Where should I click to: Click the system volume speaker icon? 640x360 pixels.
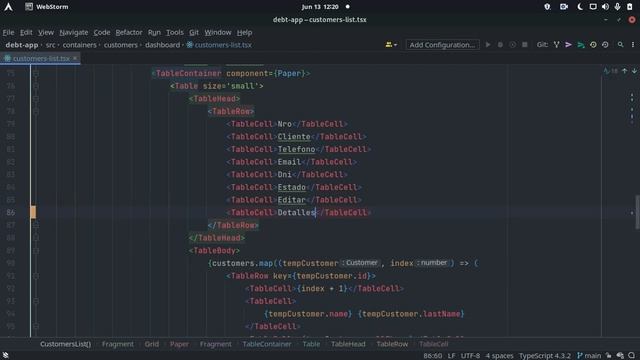point(605,7)
